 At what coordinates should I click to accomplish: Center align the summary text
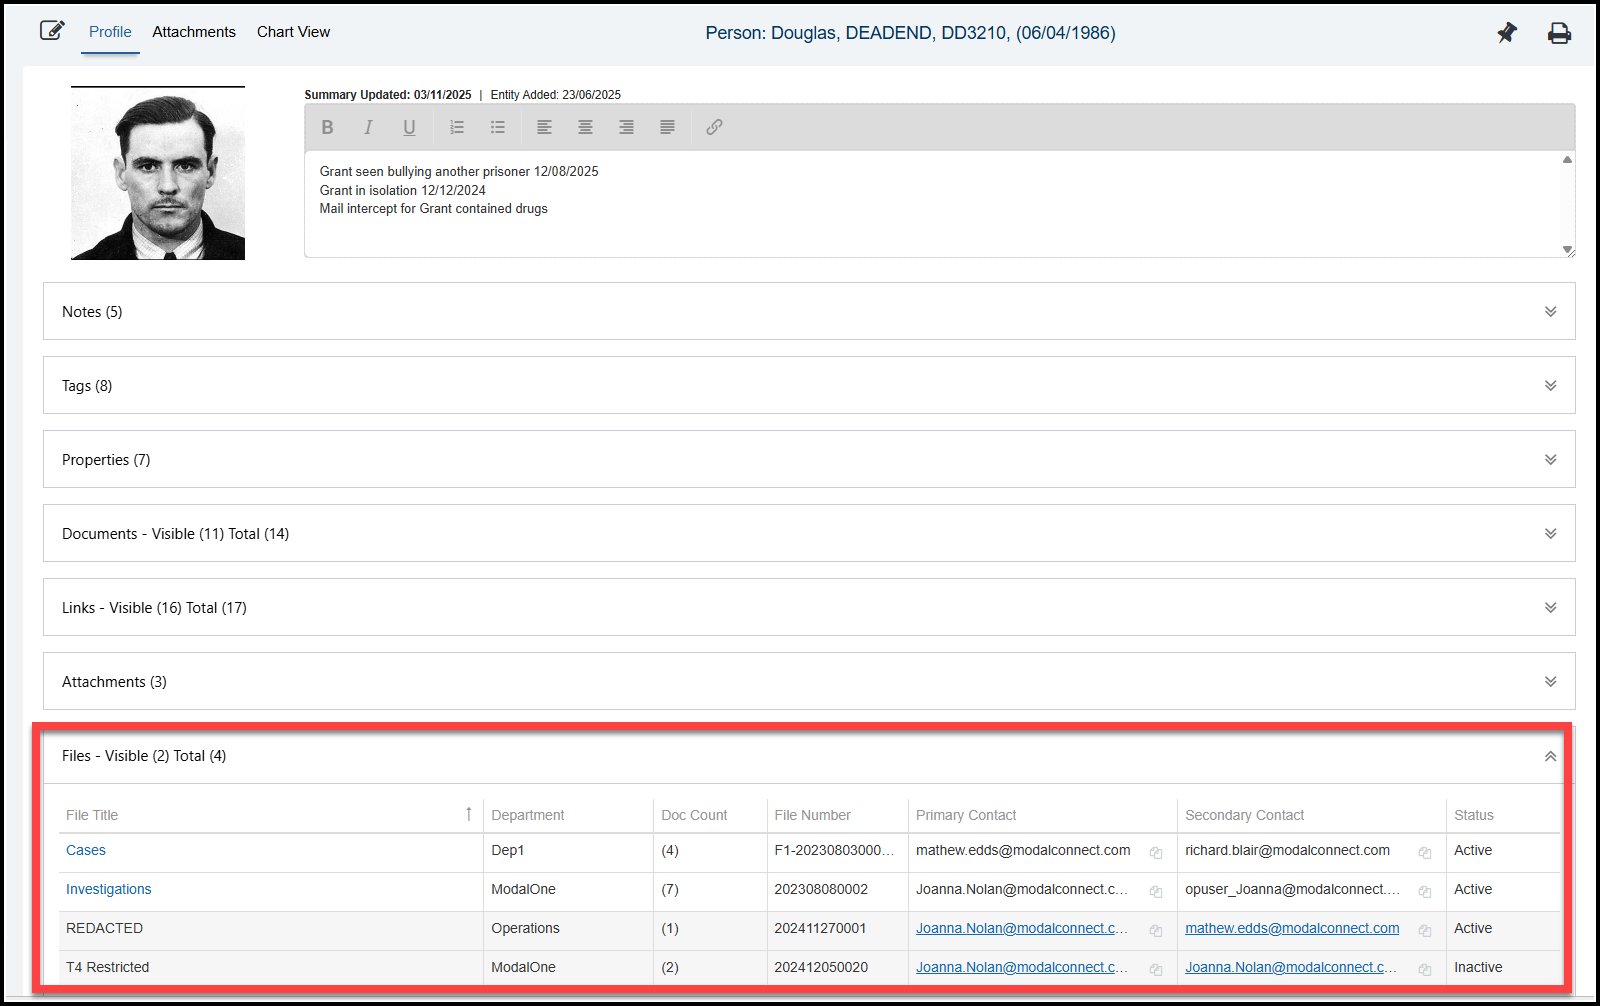coord(585,127)
